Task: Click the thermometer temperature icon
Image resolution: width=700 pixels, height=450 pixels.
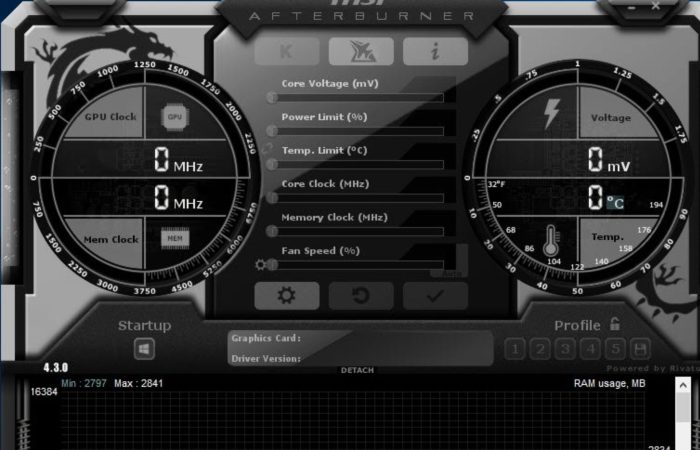Action: pyautogui.click(x=551, y=240)
